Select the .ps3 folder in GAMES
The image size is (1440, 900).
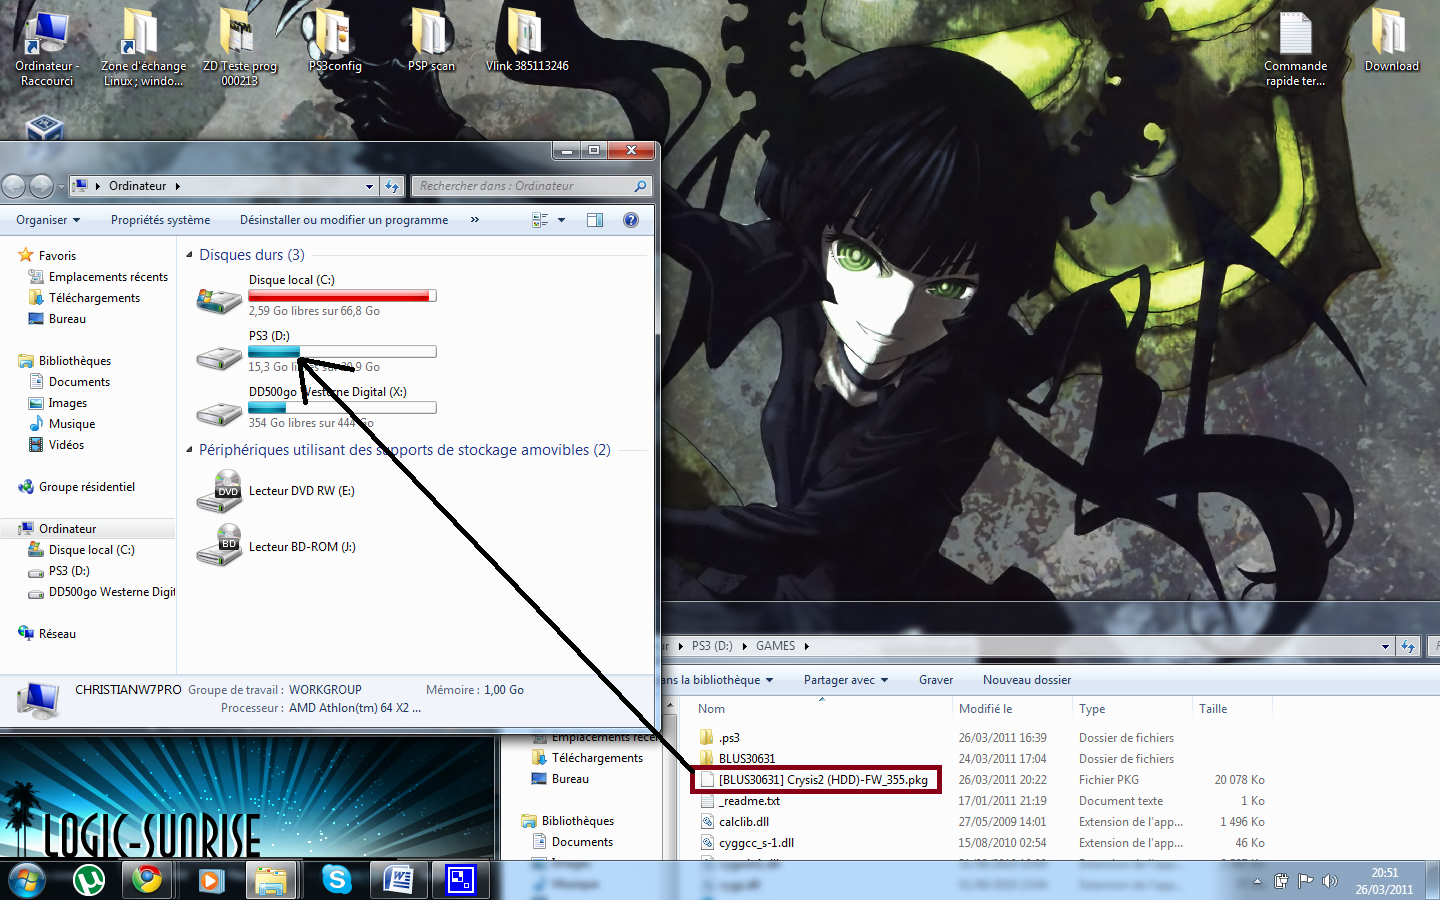pos(729,738)
